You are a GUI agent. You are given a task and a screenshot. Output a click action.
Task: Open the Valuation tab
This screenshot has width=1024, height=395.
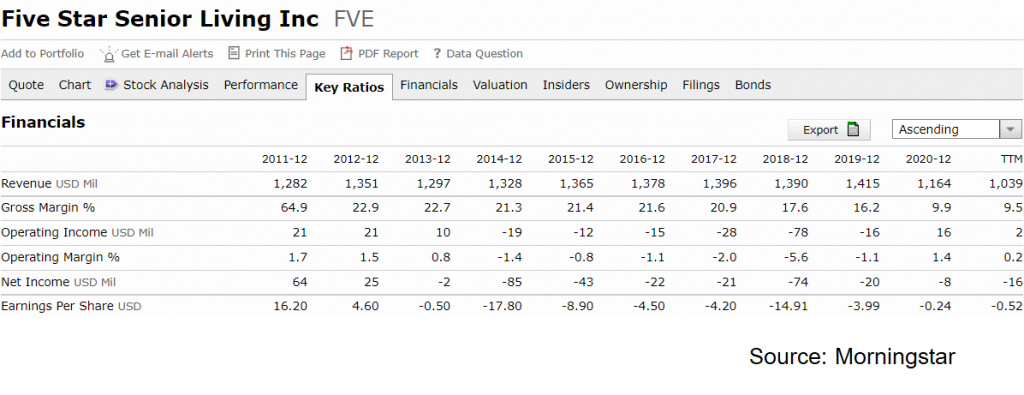pyautogui.click(x=500, y=85)
